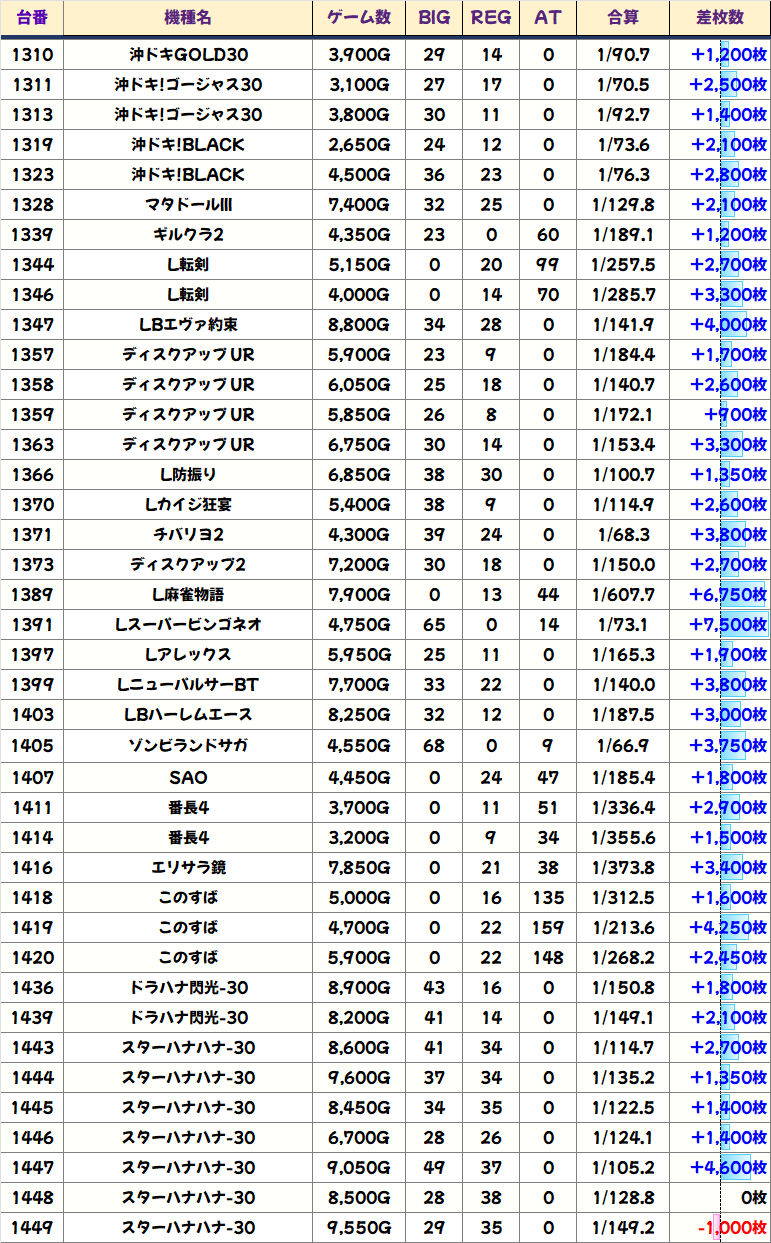Click the 9,600G game count
Image resolution: width=771 pixels, height=1243 pixels.
[358, 1077]
